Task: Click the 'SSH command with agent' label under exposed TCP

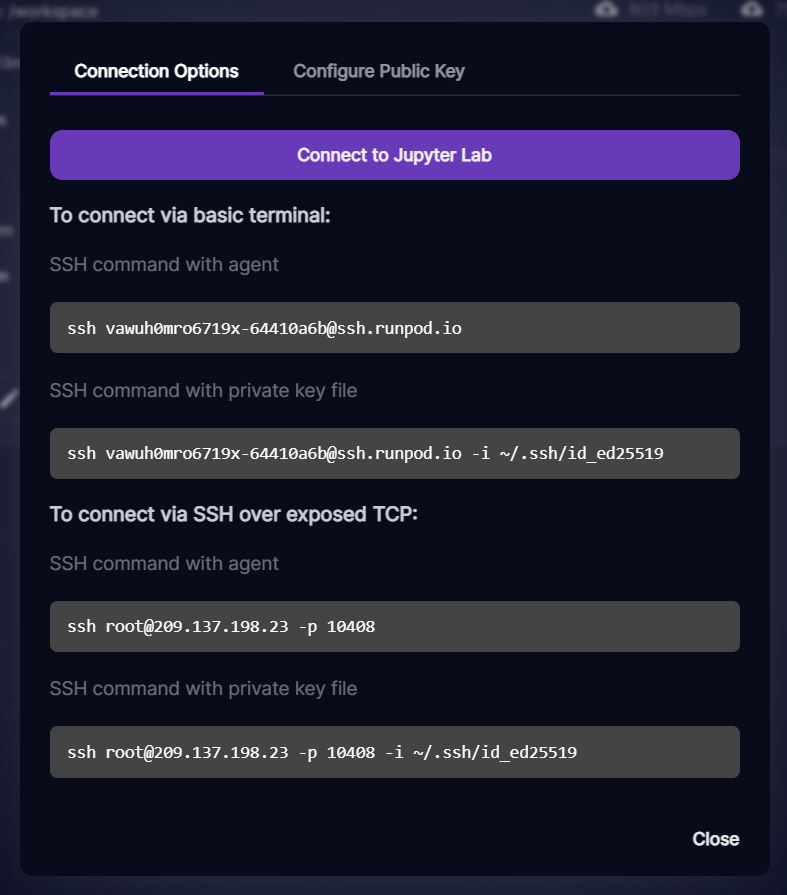Action: [x=164, y=564]
